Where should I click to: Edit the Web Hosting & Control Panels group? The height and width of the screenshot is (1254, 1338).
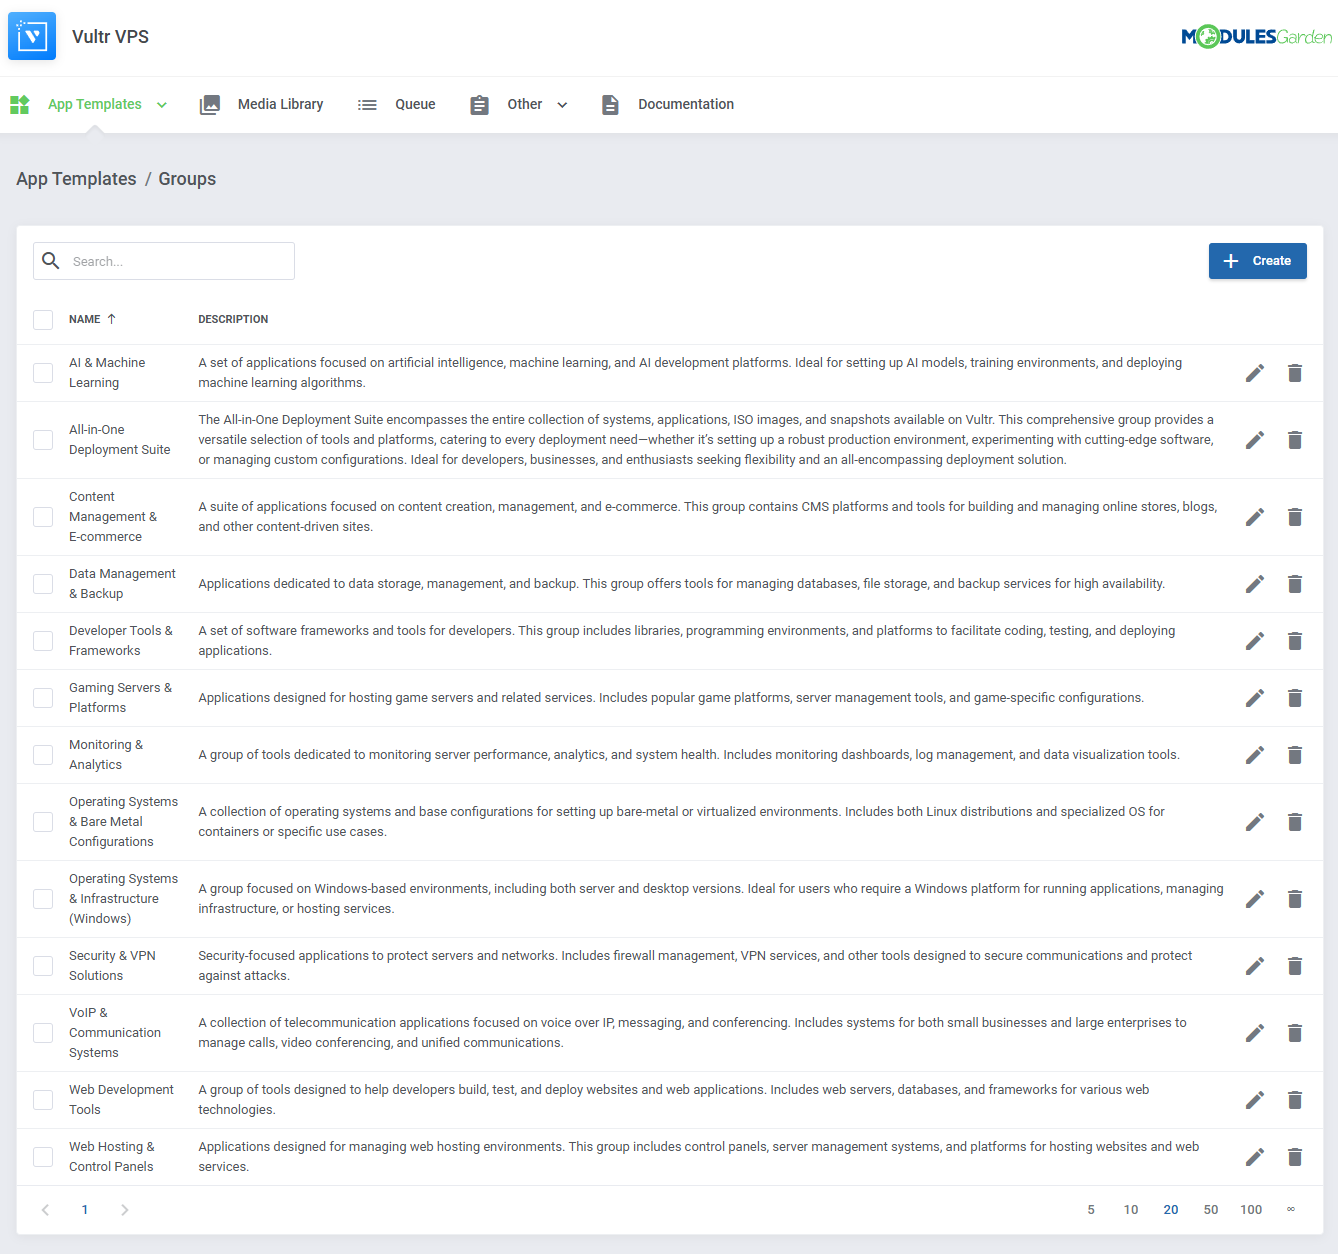coord(1254,1157)
